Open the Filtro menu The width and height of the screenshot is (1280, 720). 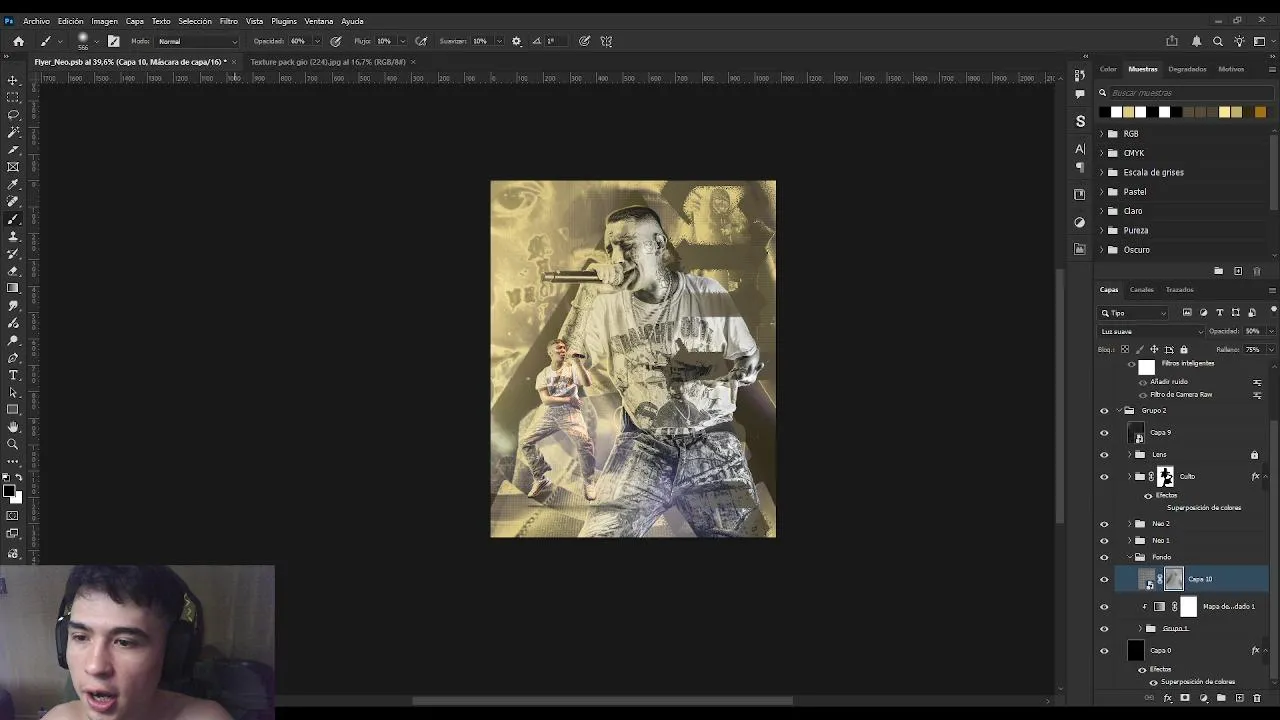[229, 21]
